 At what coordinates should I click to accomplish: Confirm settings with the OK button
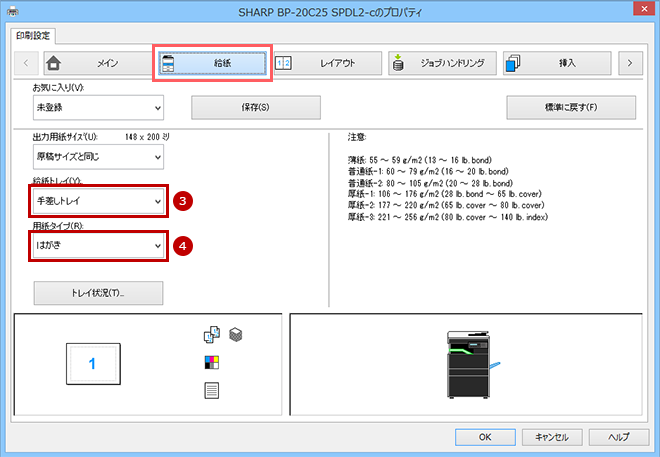tap(485, 437)
